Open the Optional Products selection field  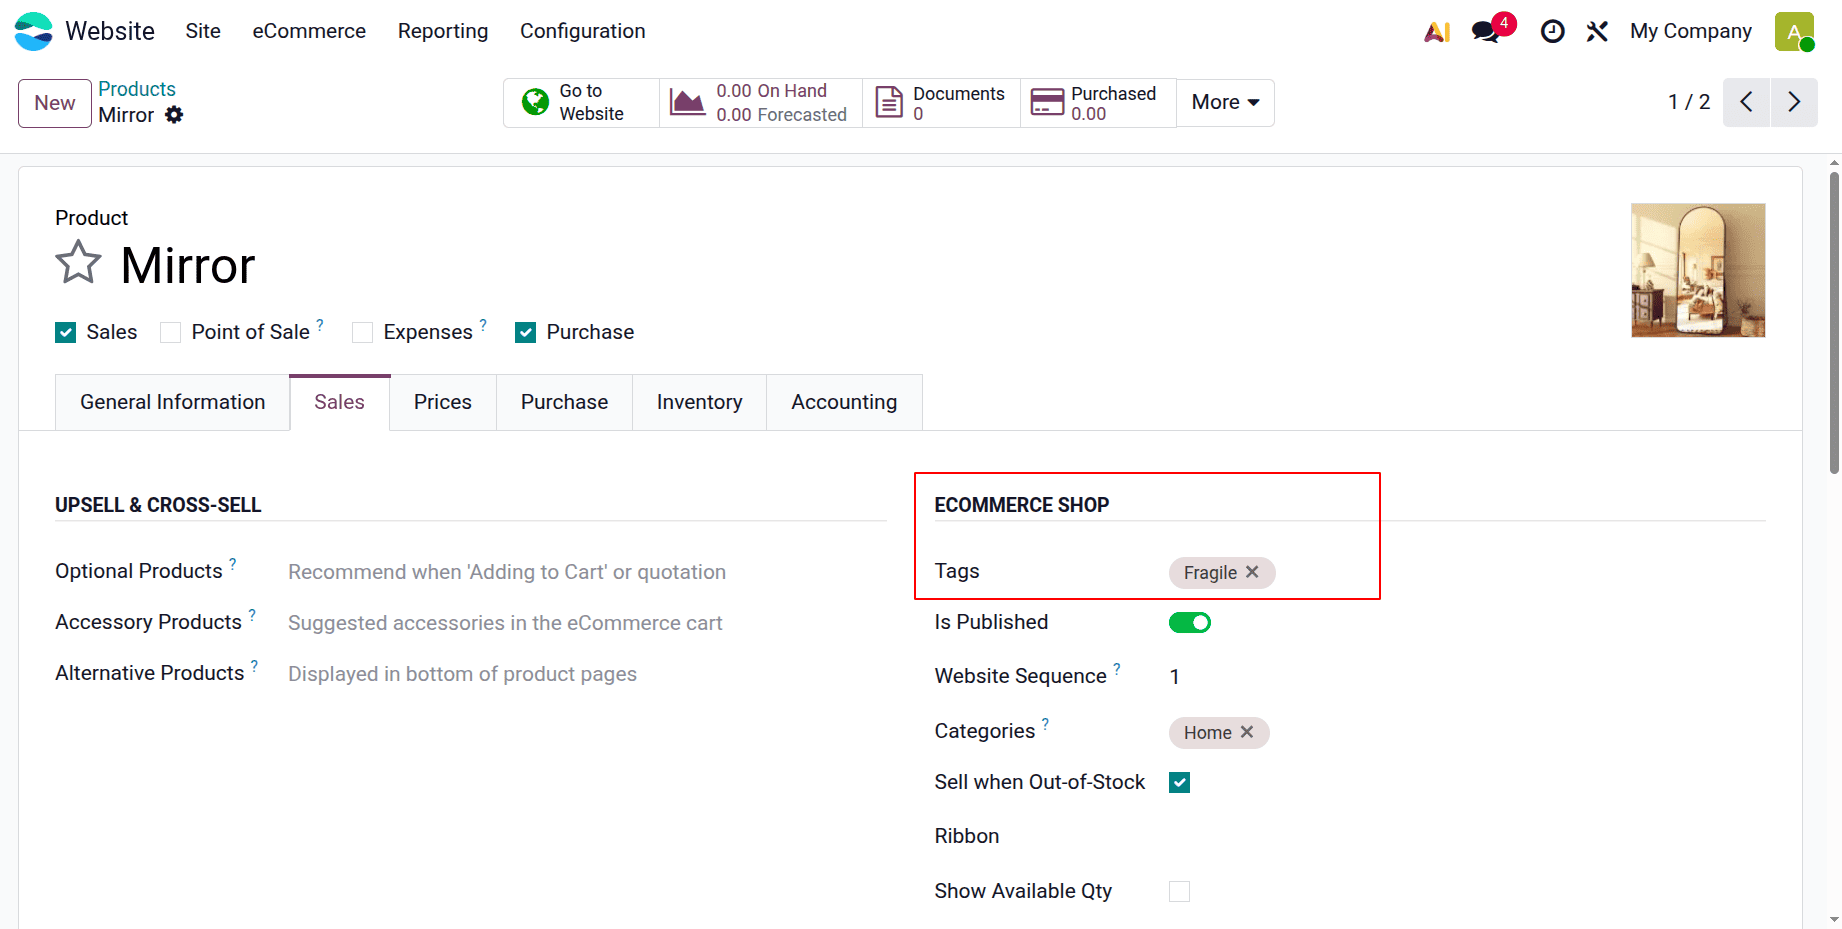[x=586, y=572]
